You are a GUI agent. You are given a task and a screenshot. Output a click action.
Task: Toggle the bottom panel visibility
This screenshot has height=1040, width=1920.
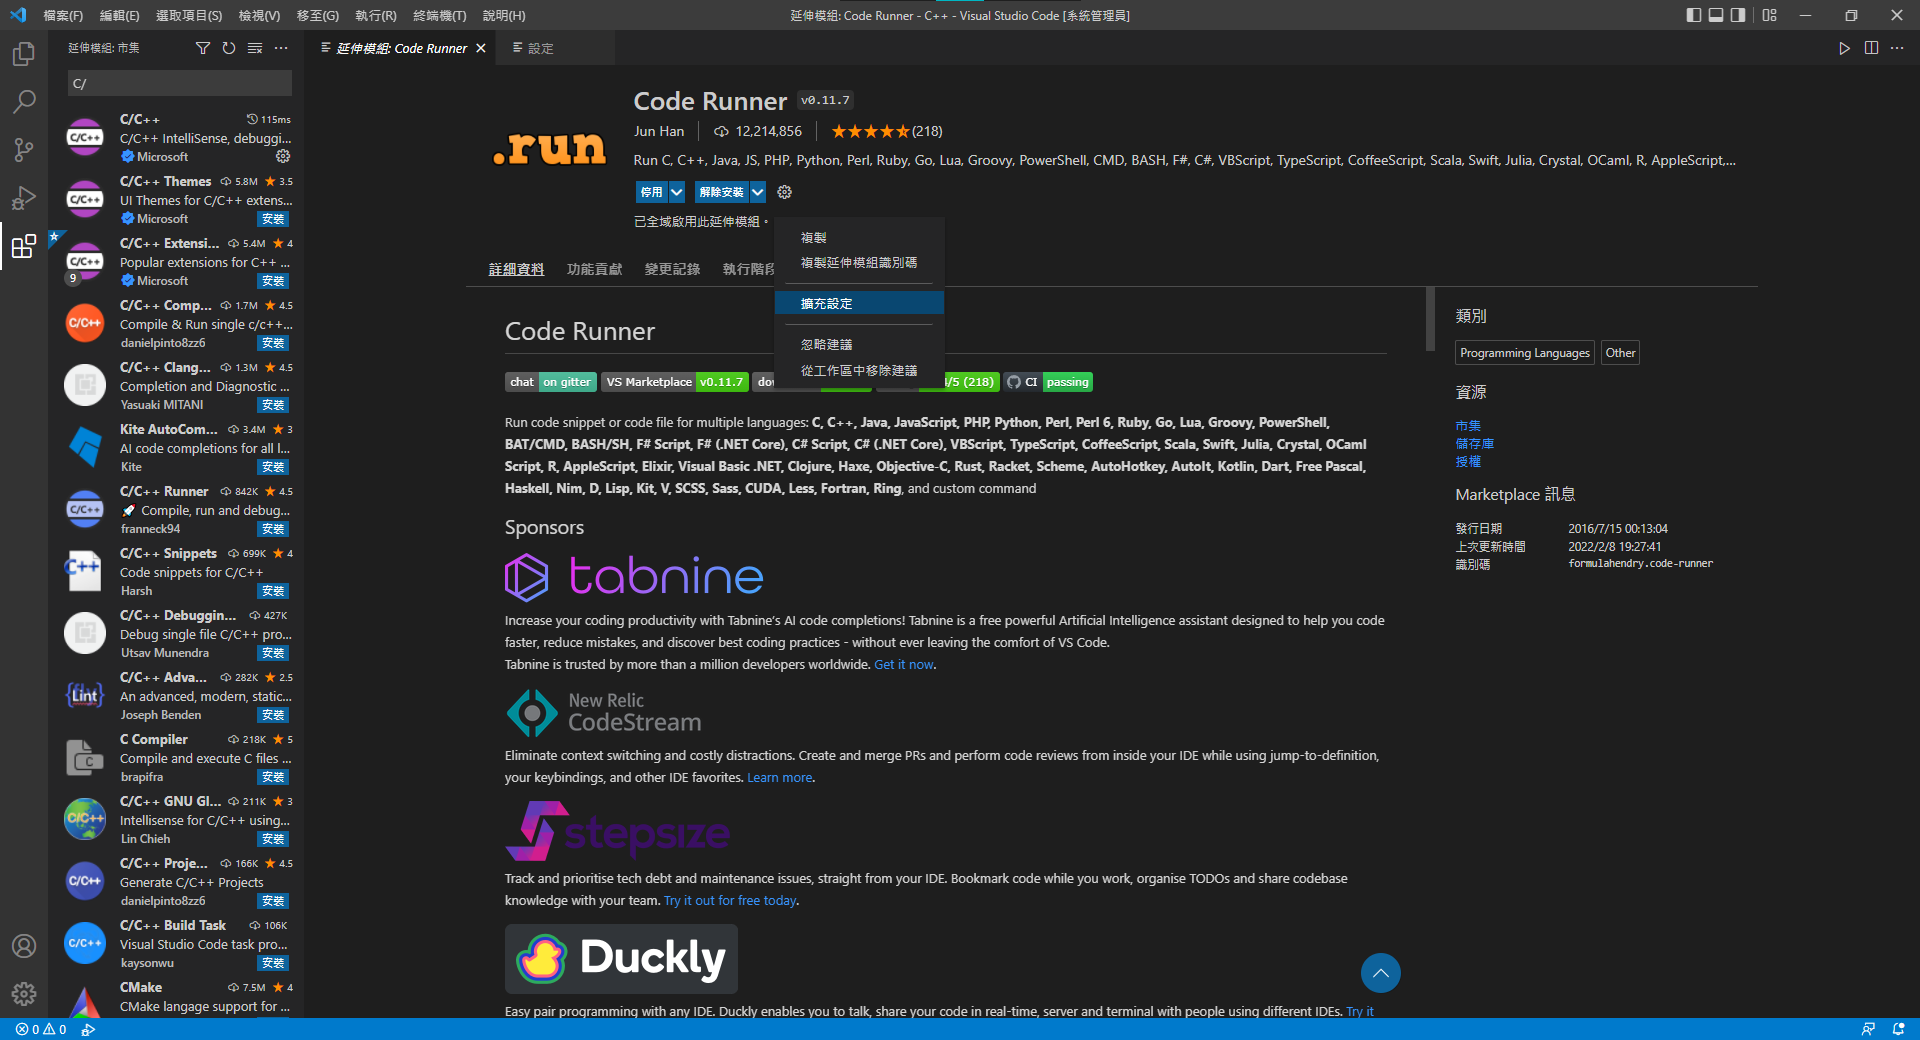pyautogui.click(x=1716, y=15)
